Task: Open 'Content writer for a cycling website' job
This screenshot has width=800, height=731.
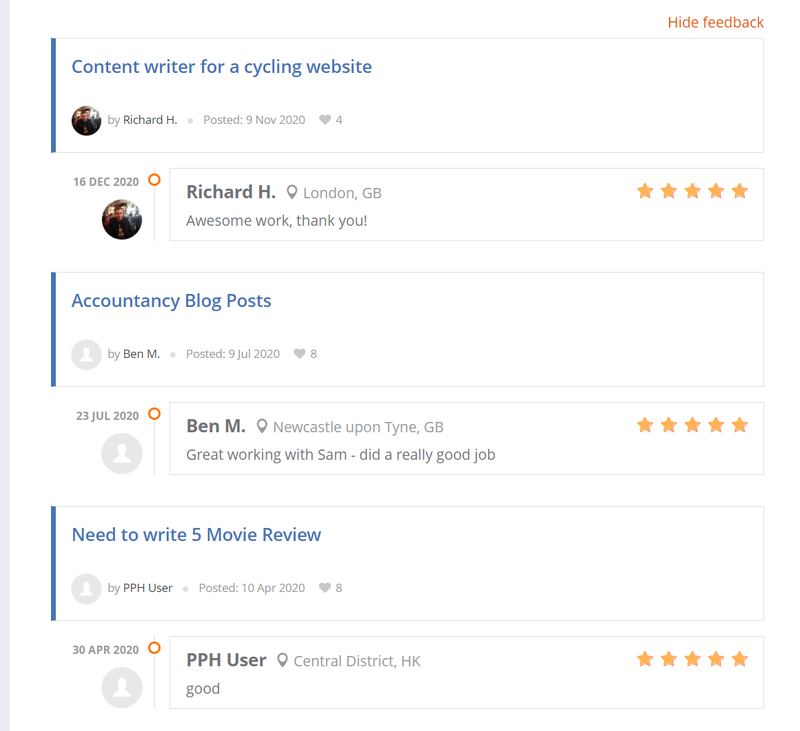Action: coord(221,67)
